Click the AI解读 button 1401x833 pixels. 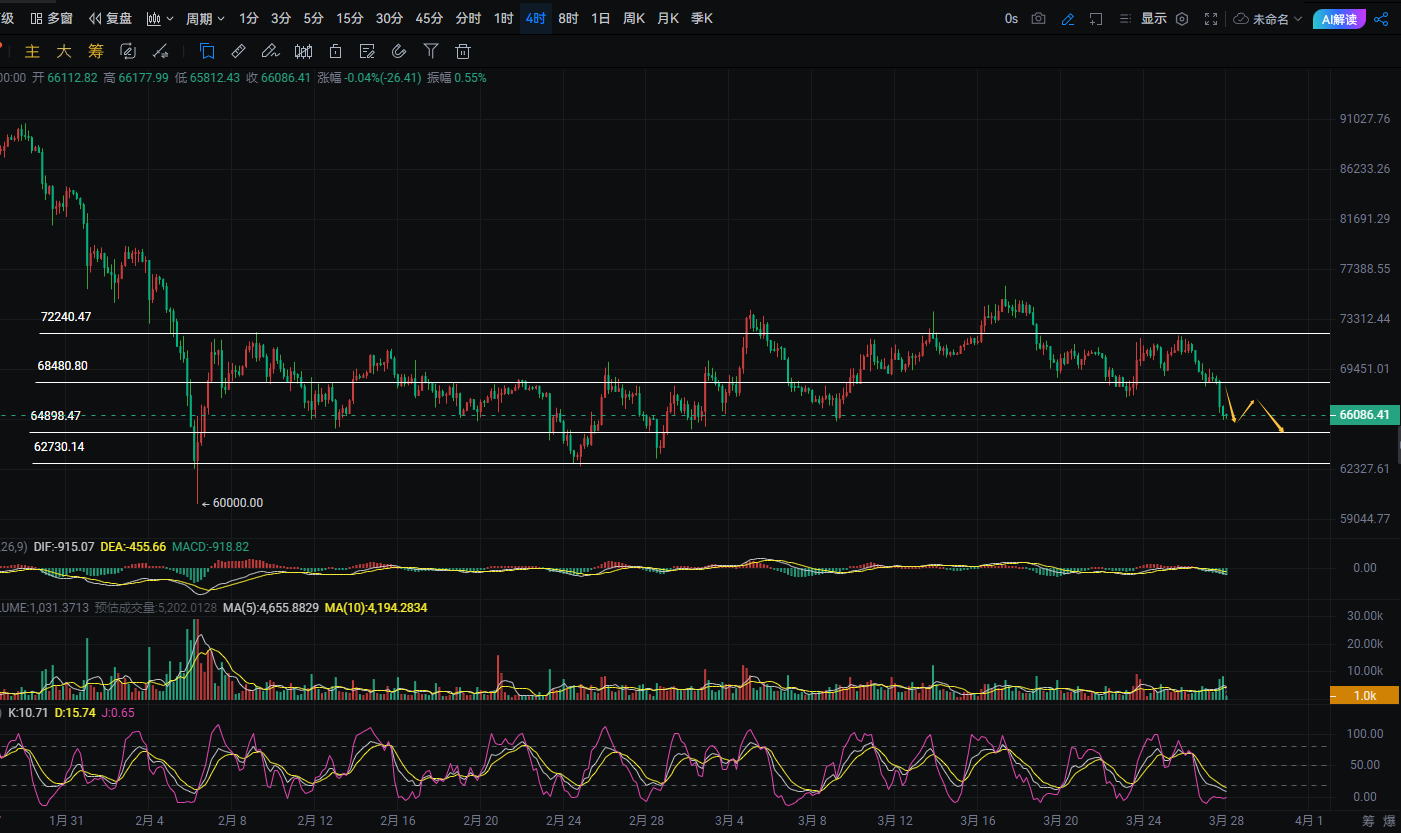pyautogui.click(x=1339, y=19)
